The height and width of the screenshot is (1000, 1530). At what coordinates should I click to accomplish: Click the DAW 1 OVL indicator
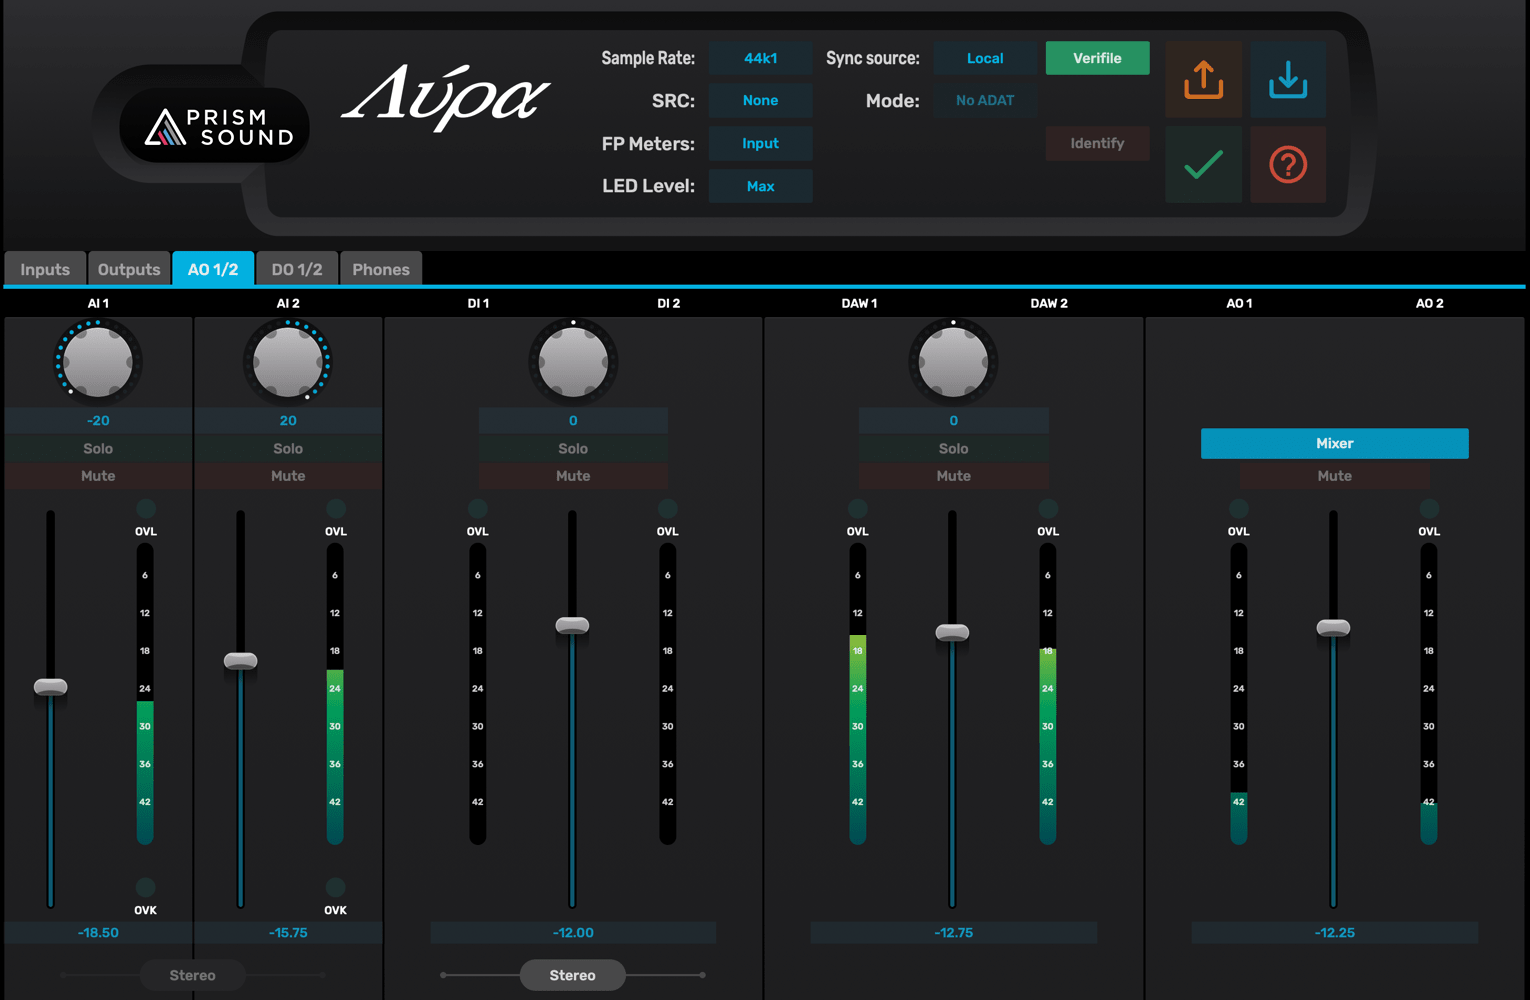858,508
